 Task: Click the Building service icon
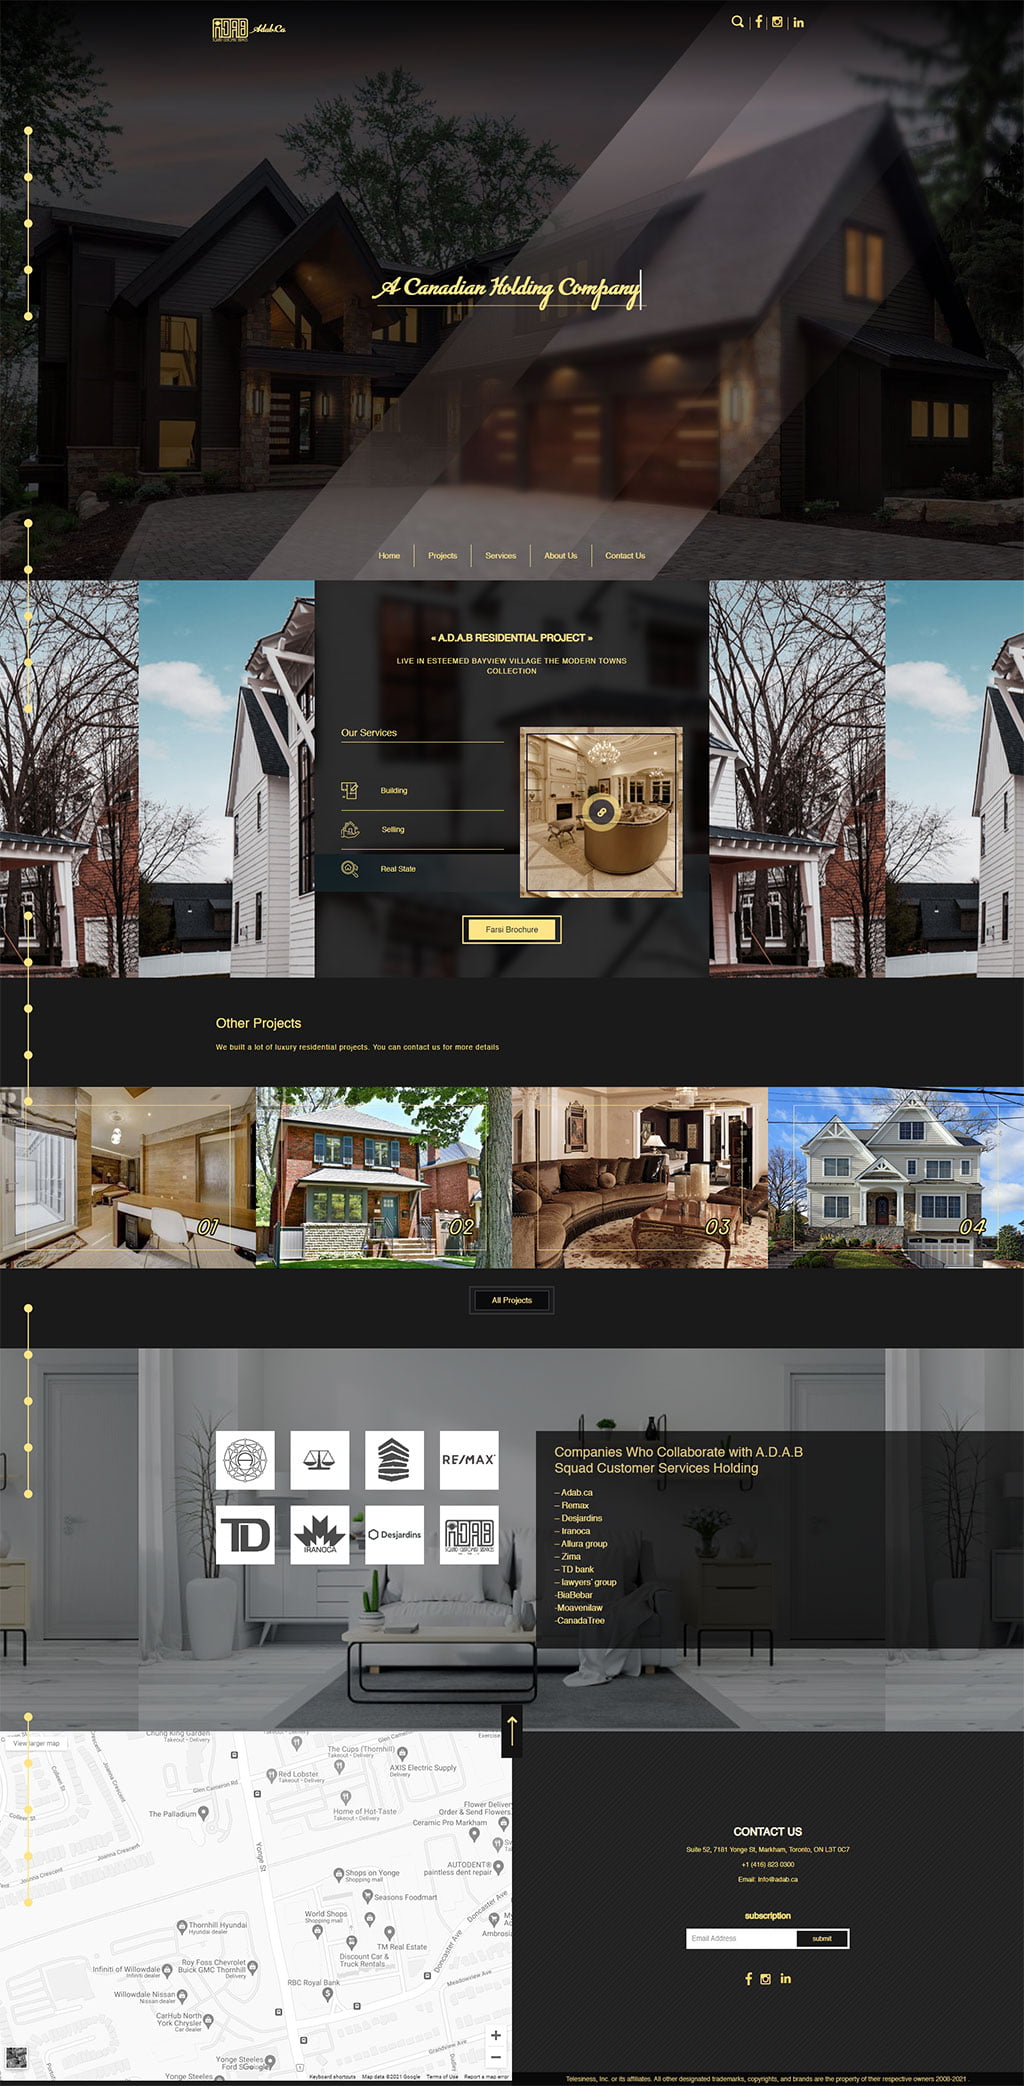pos(349,791)
